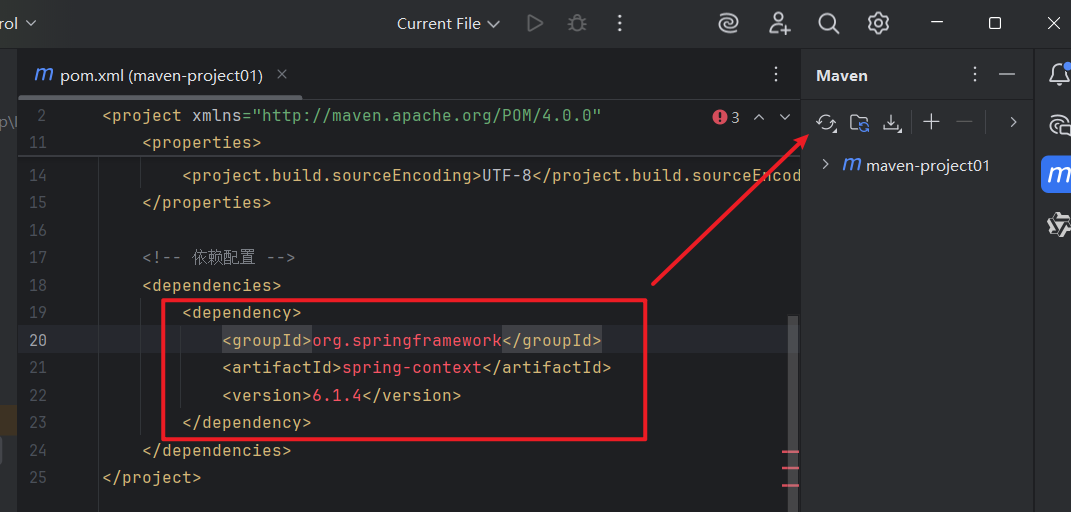Viewport: 1071px width, 512px height.
Task: Open Search Everywhere magnifier
Action: [829, 23]
